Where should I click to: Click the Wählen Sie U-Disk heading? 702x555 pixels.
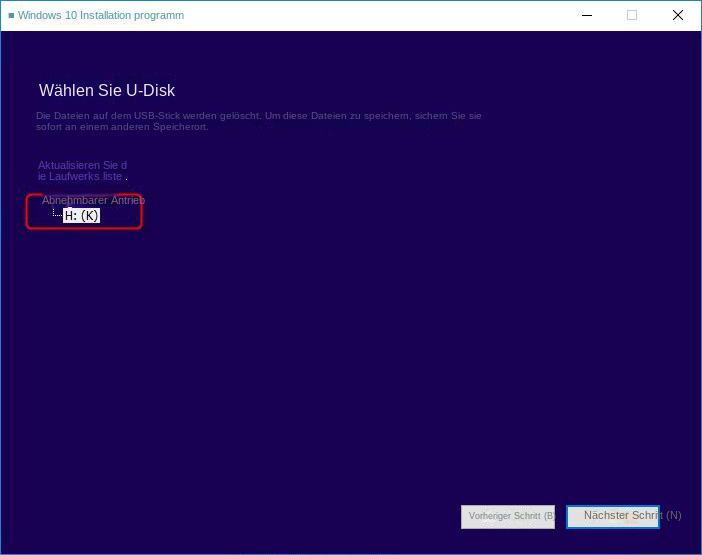[107, 90]
